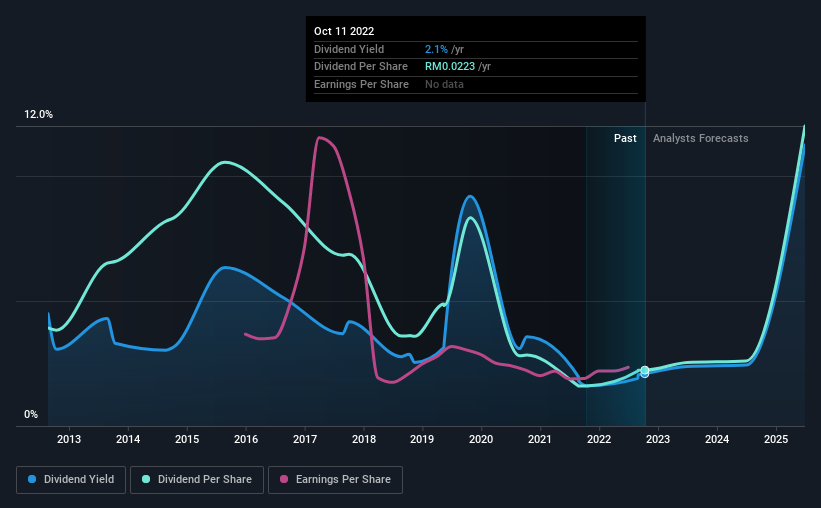This screenshot has height=508, width=821.
Task: Select the 2017 label on the time axis
Action: pos(305,439)
